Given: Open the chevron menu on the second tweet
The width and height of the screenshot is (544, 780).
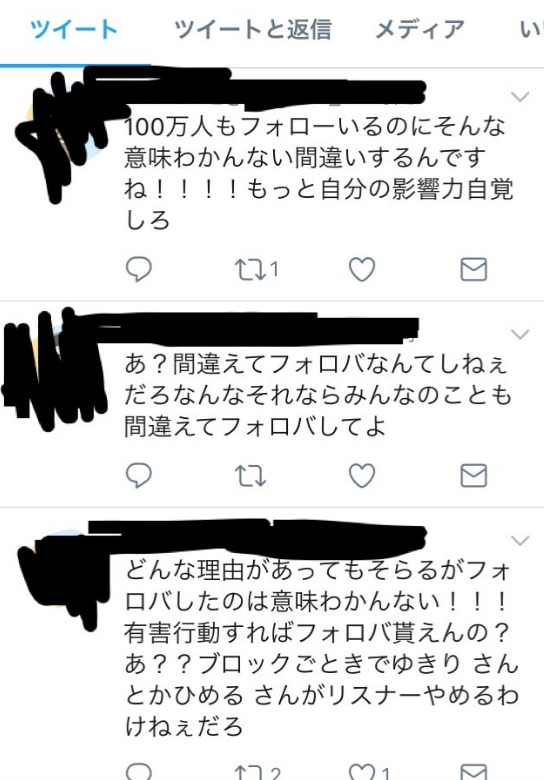Looking at the screenshot, I should point(520,334).
